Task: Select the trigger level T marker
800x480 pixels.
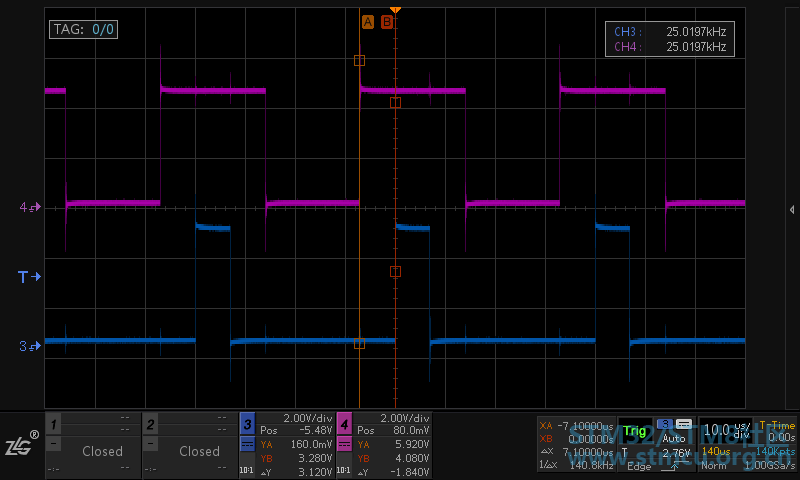Action: pyautogui.click(x=29, y=277)
